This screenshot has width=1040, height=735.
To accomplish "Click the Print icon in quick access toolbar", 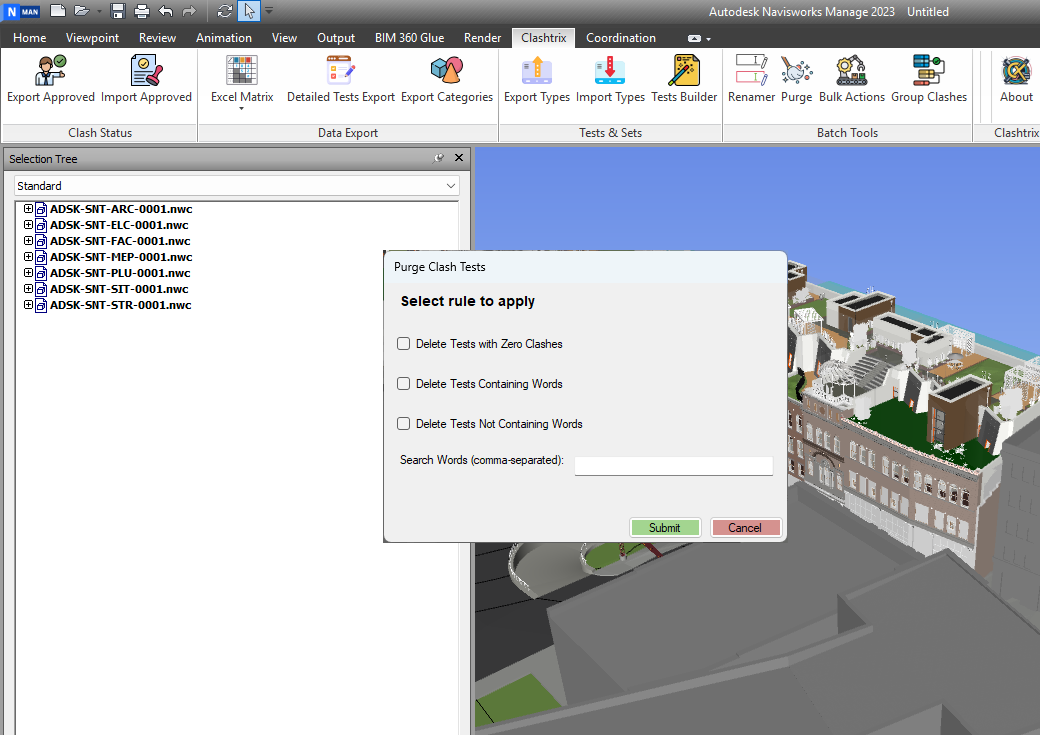I will pos(142,11).
